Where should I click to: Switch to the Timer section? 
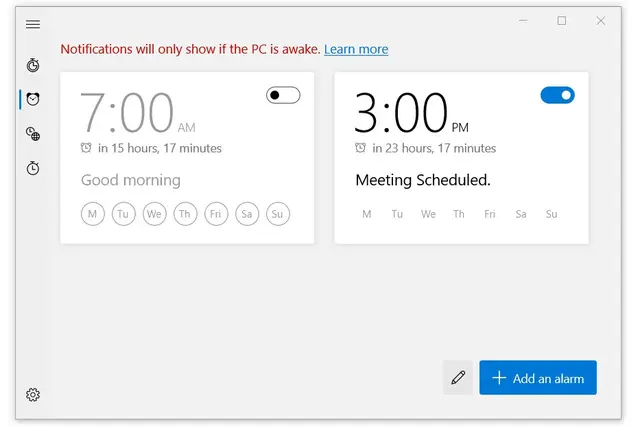pyautogui.click(x=33, y=65)
